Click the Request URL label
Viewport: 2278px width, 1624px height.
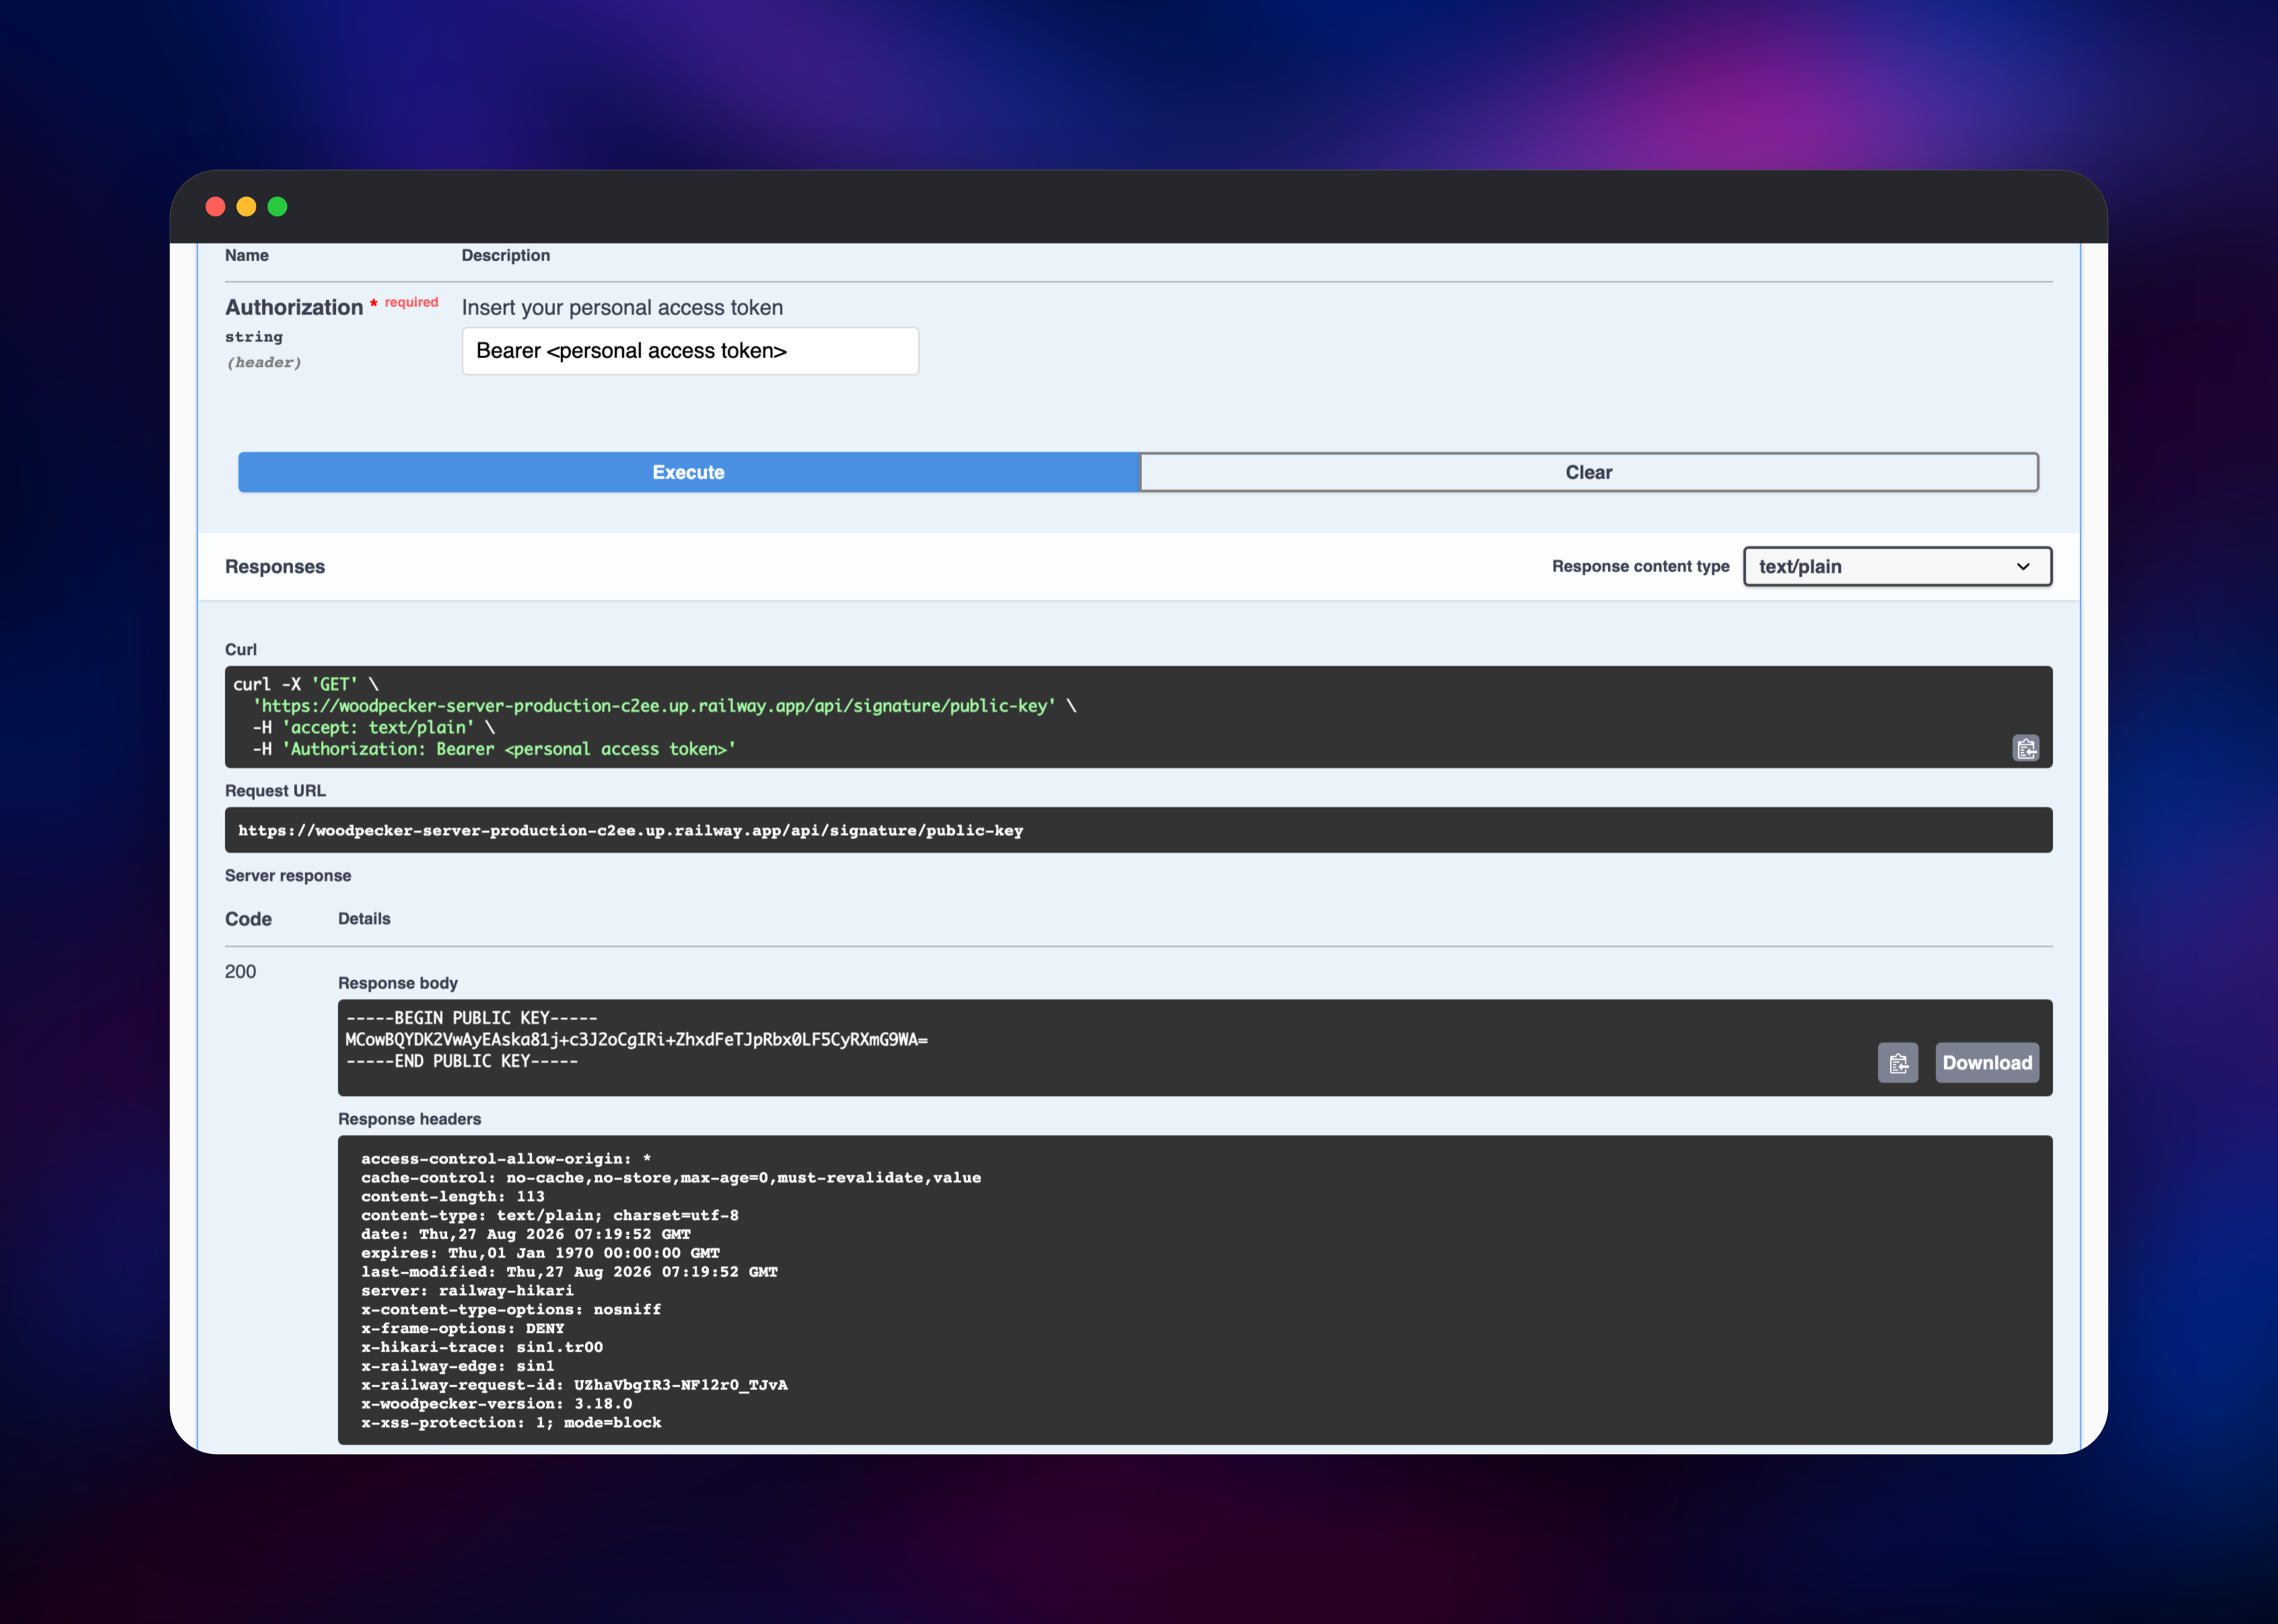(275, 791)
